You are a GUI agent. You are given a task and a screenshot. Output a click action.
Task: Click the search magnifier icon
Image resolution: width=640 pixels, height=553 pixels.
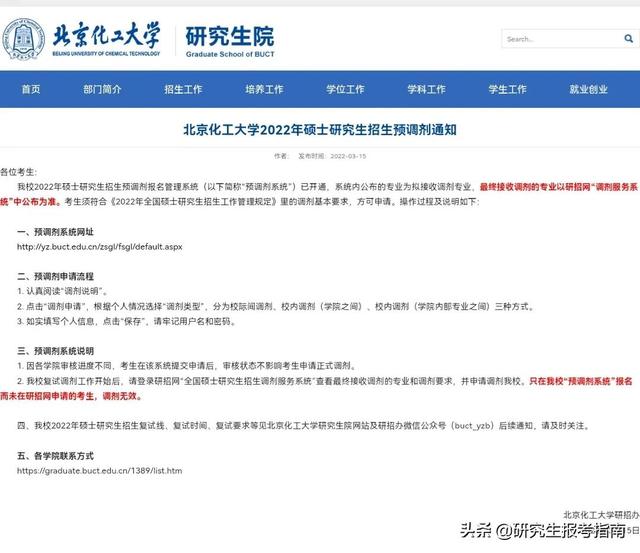point(628,39)
